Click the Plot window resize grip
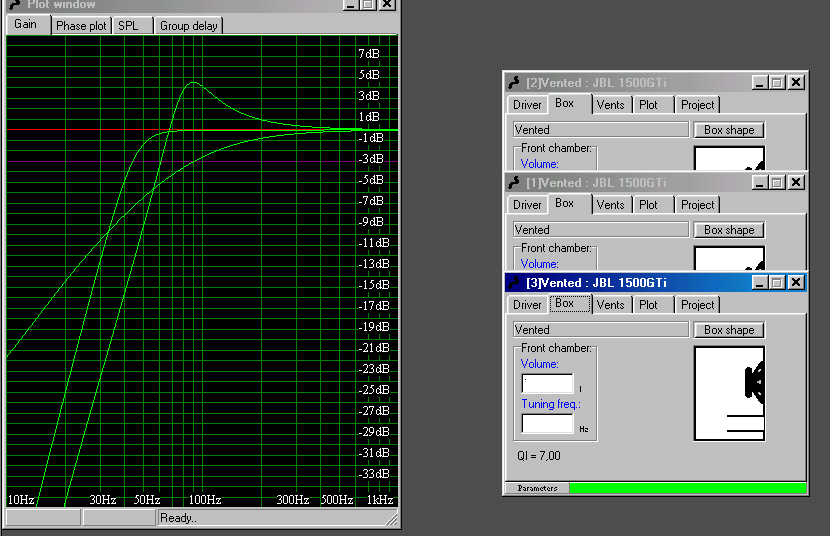Screen dimensions: 830x536 coord(392,520)
